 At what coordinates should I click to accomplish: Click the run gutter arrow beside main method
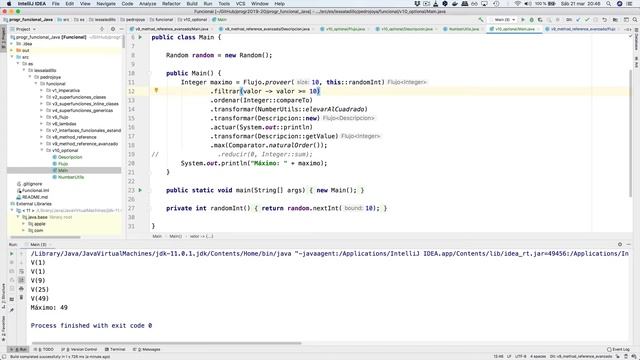(140, 190)
